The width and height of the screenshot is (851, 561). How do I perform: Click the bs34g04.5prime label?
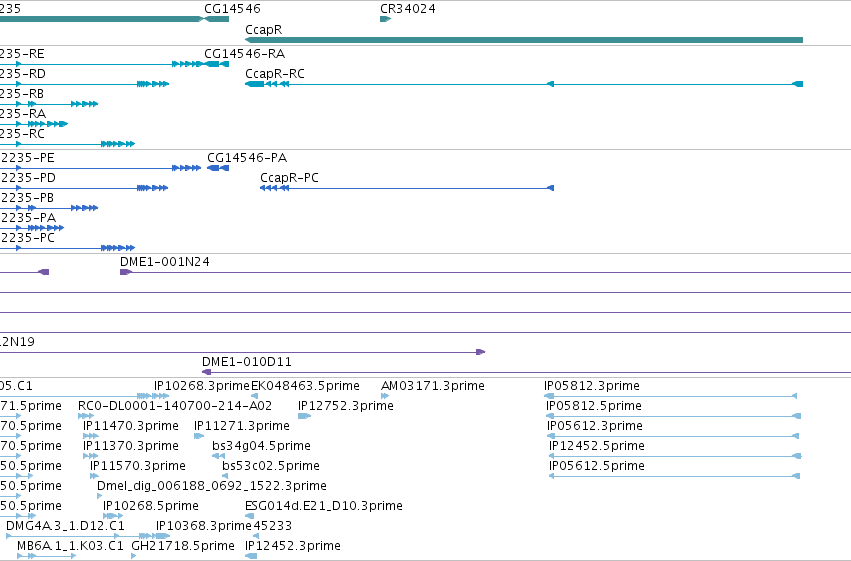click(x=261, y=446)
